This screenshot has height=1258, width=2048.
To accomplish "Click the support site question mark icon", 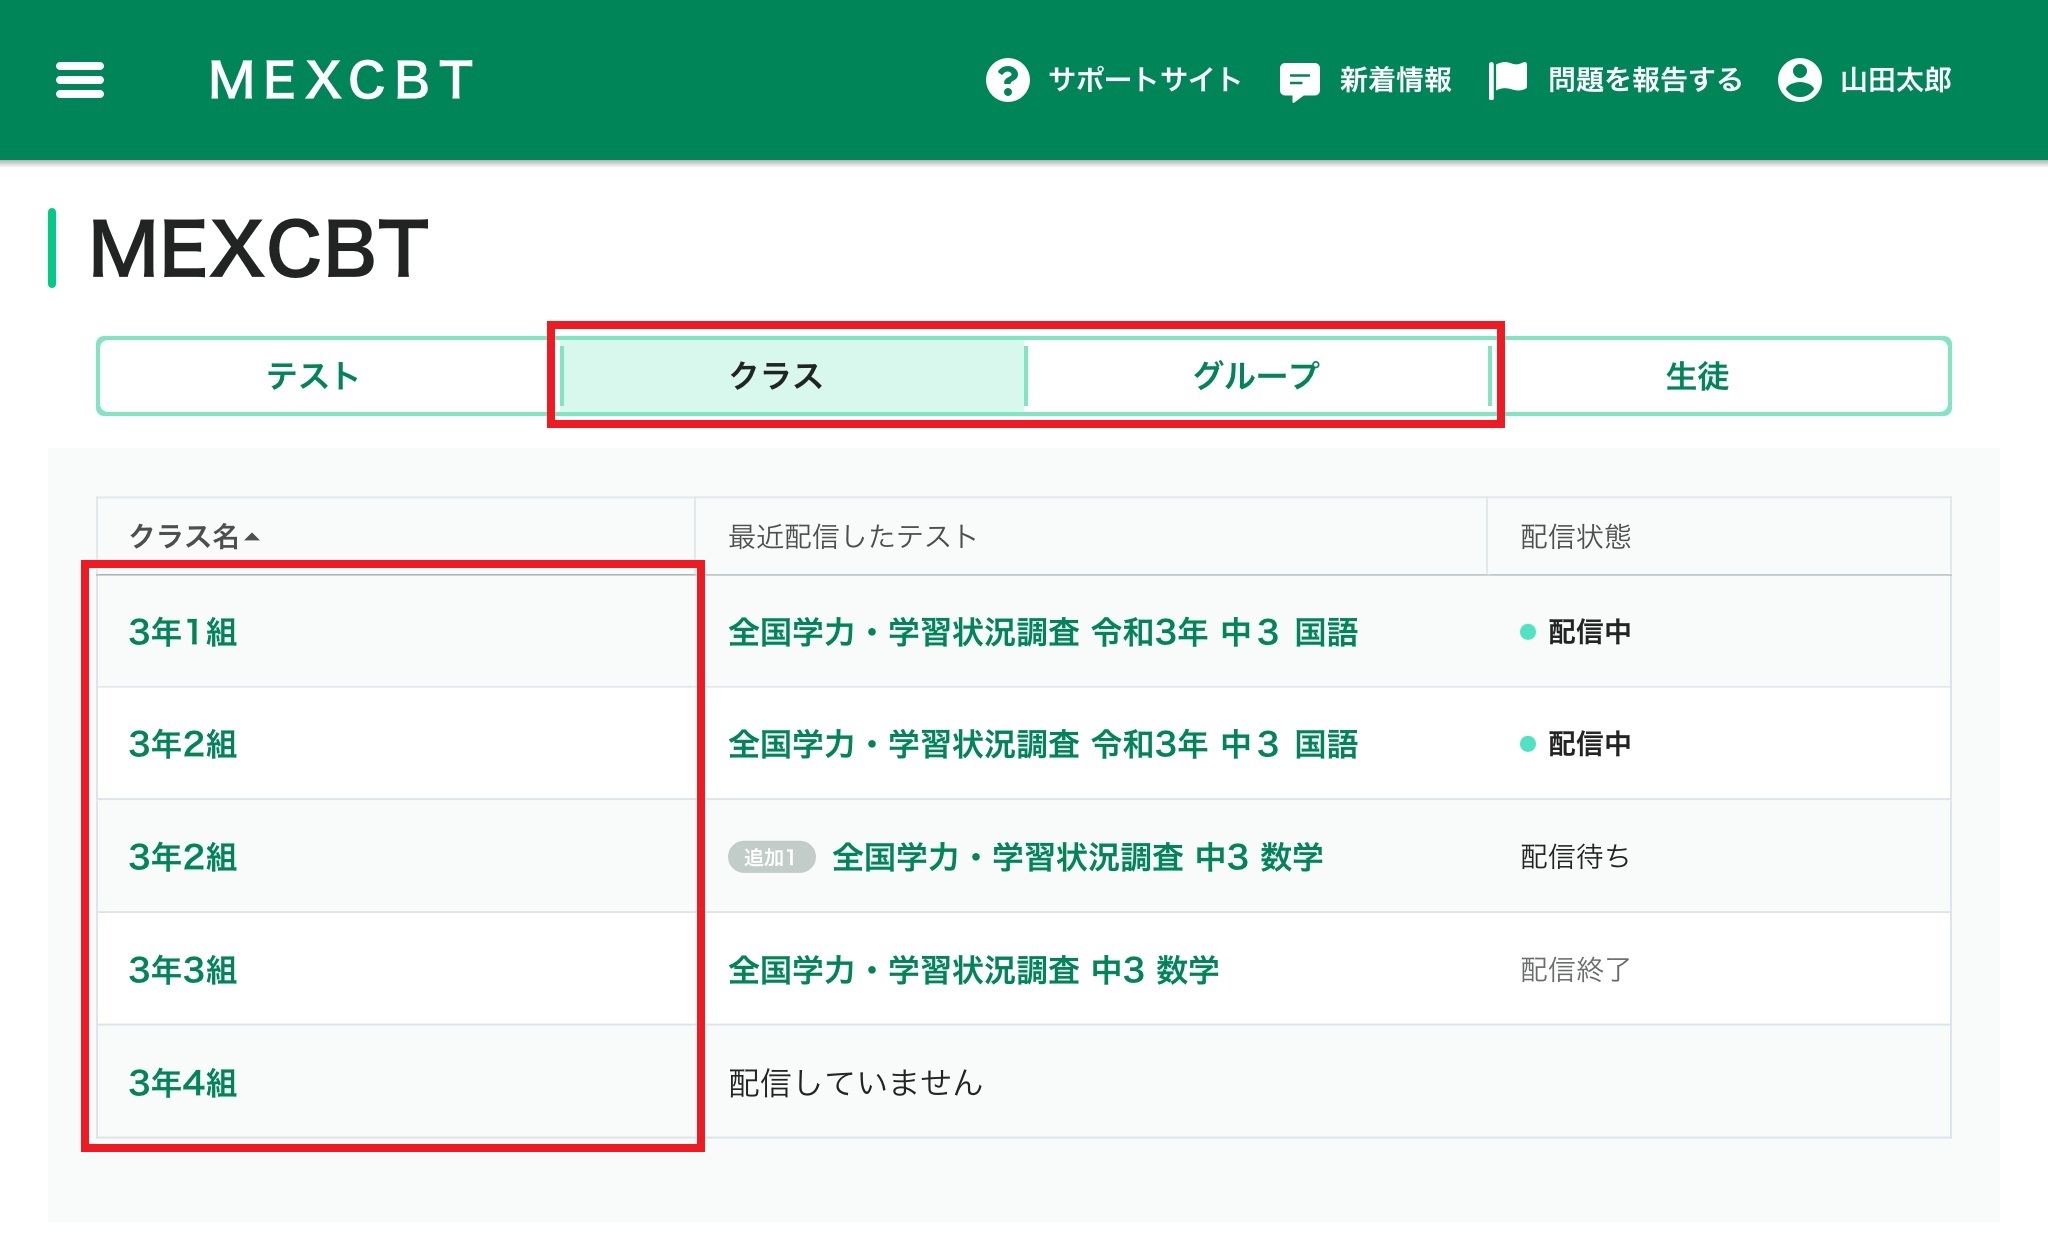I will click(1007, 80).
